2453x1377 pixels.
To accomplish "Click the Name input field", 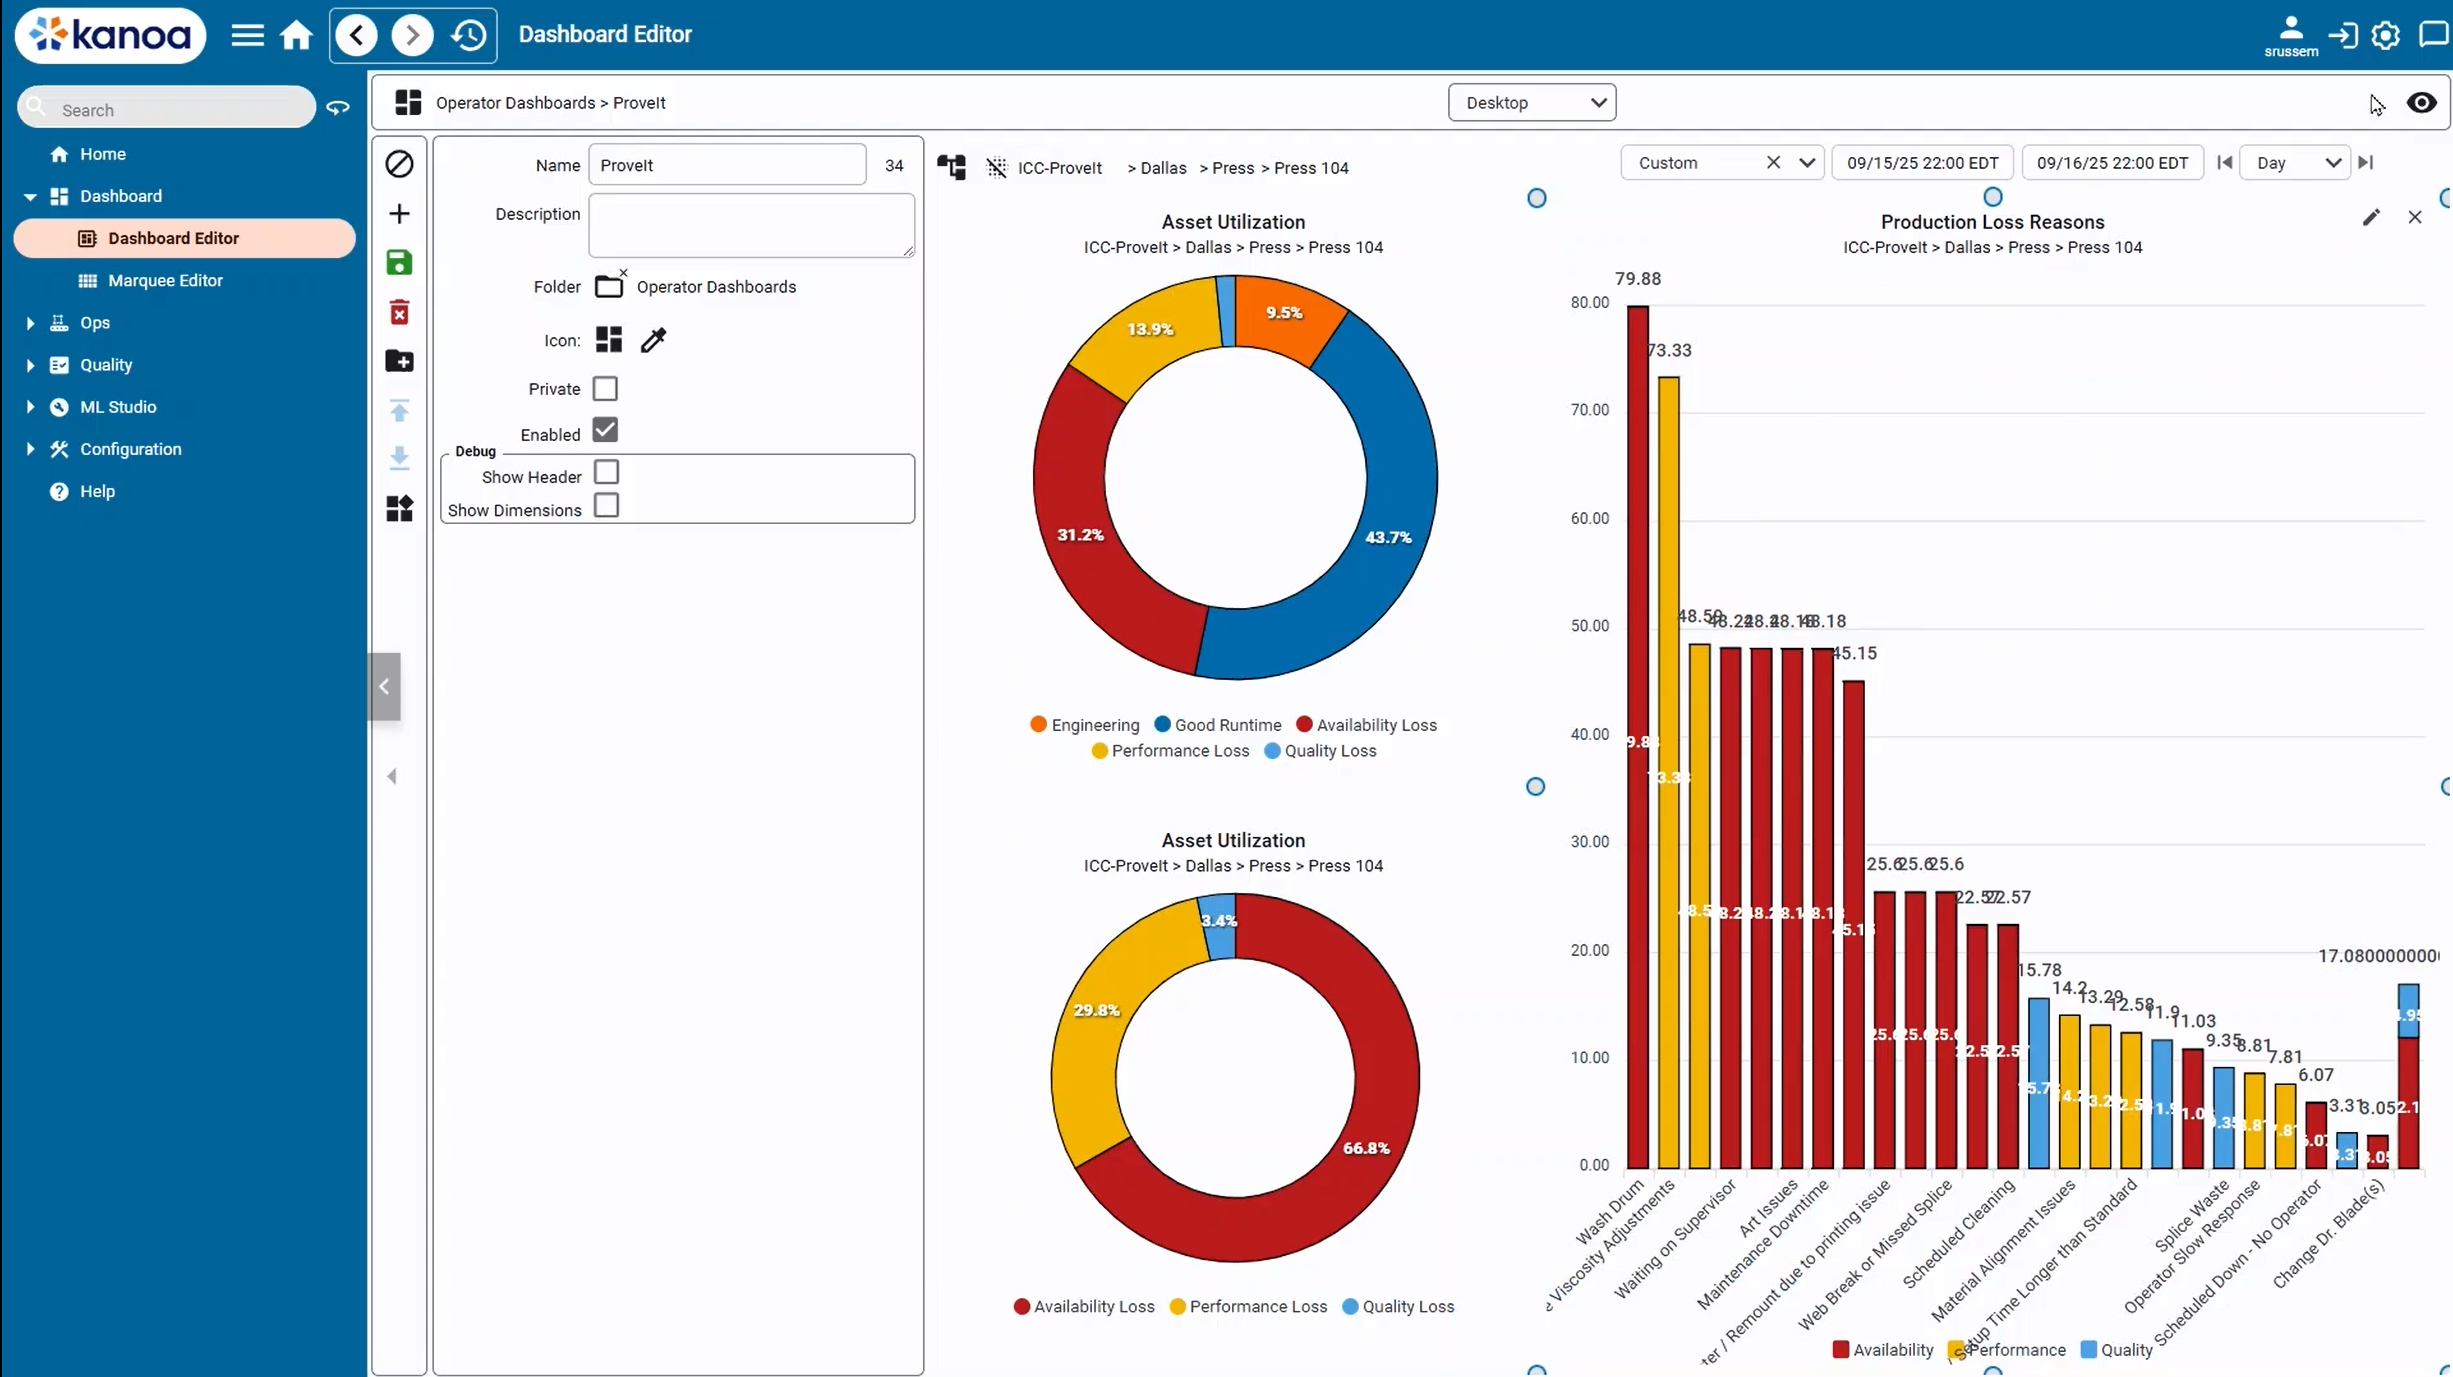I will pyautogui.click(x=727, y=165).
